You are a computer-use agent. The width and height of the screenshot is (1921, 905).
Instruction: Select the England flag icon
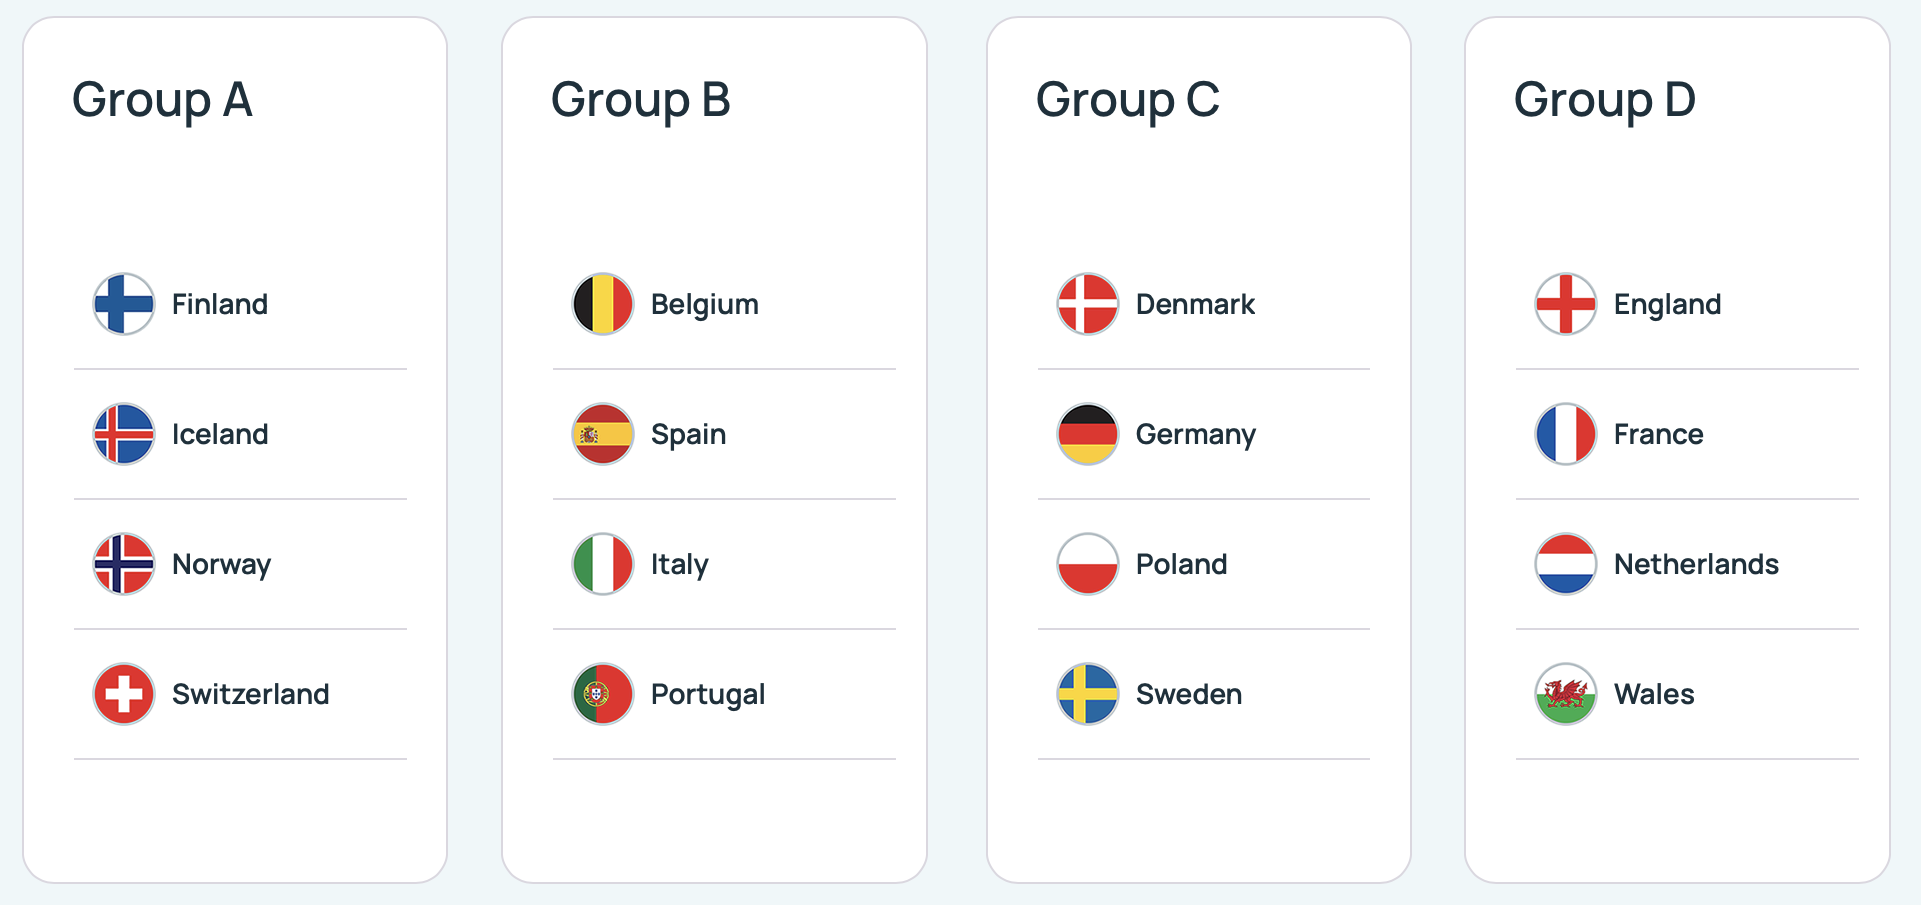[1566, 304]
